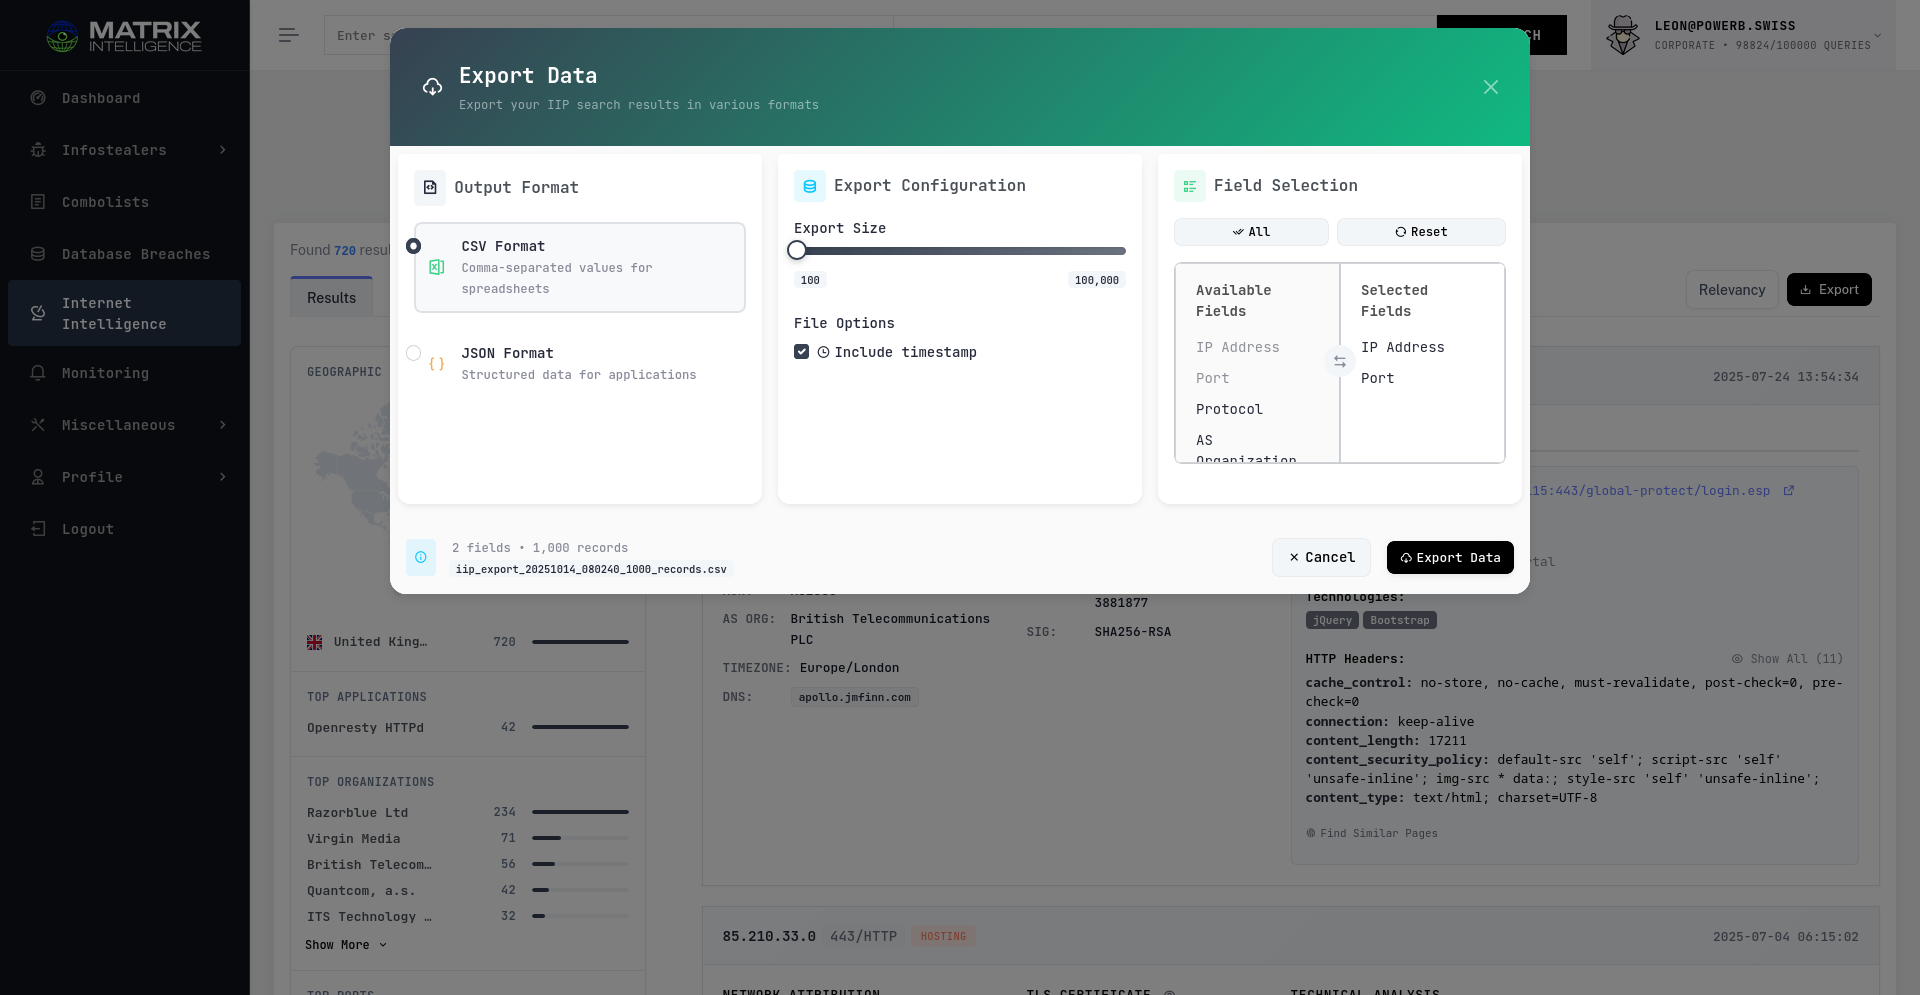
Task: Click the Export Size slider handle
Action: [797, 251]
